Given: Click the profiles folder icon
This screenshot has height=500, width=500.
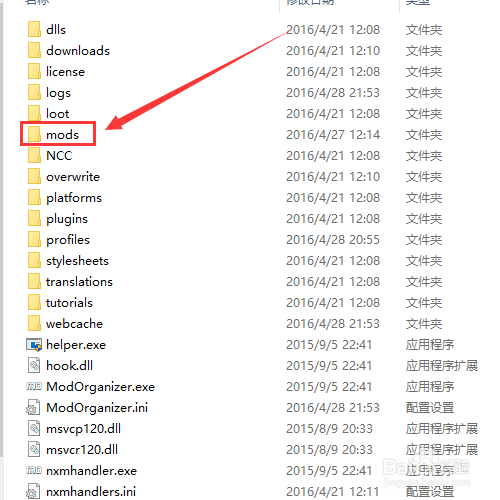Looking at the screenshot, I should [34, 239].
